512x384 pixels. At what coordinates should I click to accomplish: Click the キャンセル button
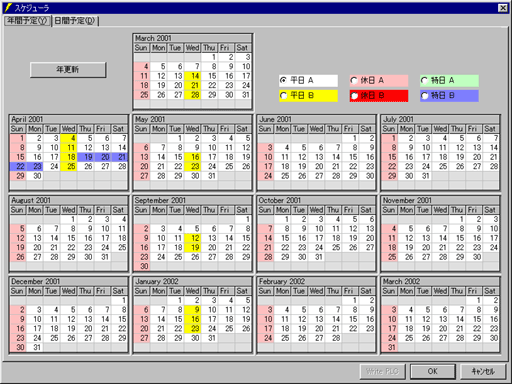[483, 371]
